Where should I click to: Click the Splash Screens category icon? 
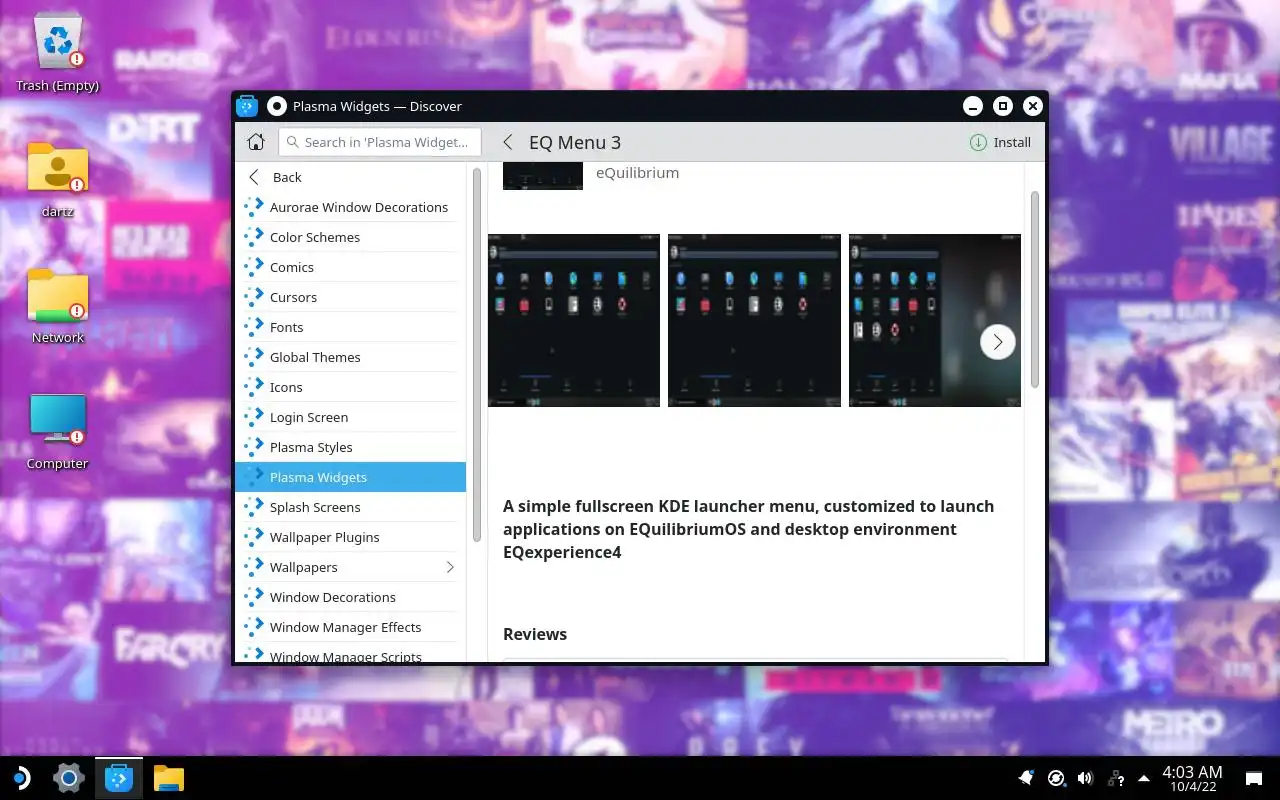(254, 507)
